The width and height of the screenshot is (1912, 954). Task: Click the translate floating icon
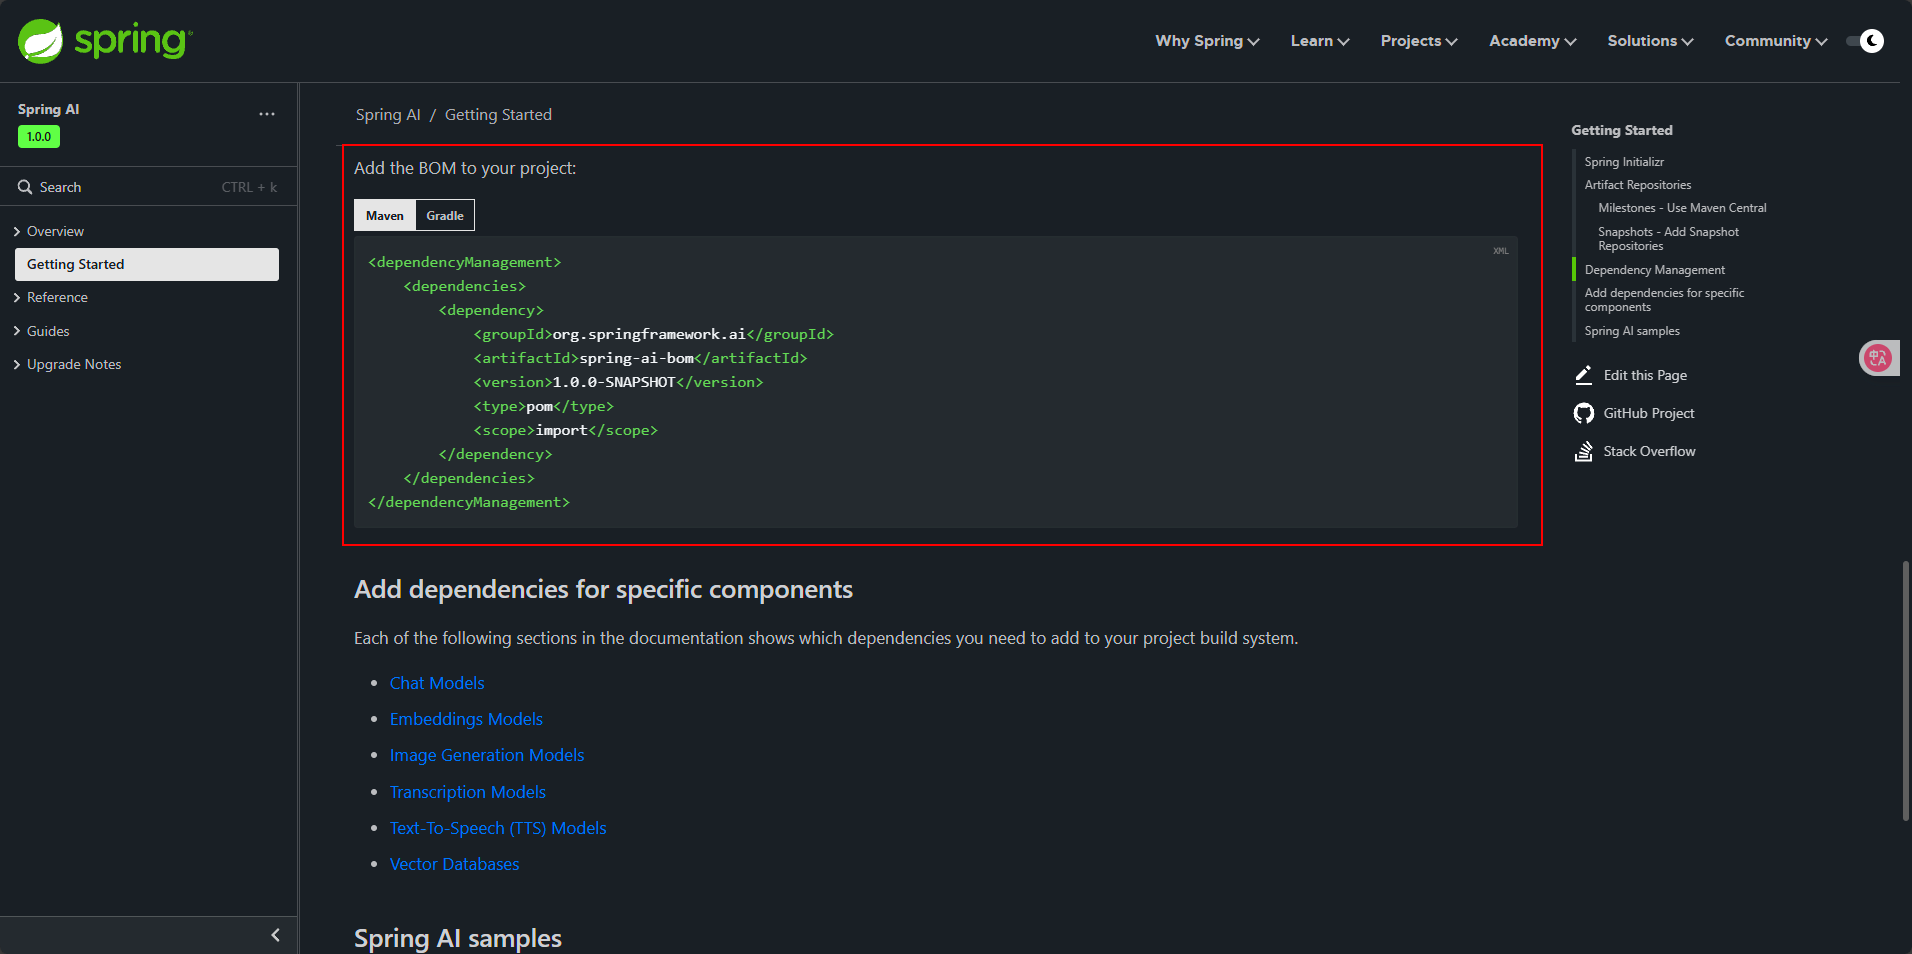pos(1878,358)
